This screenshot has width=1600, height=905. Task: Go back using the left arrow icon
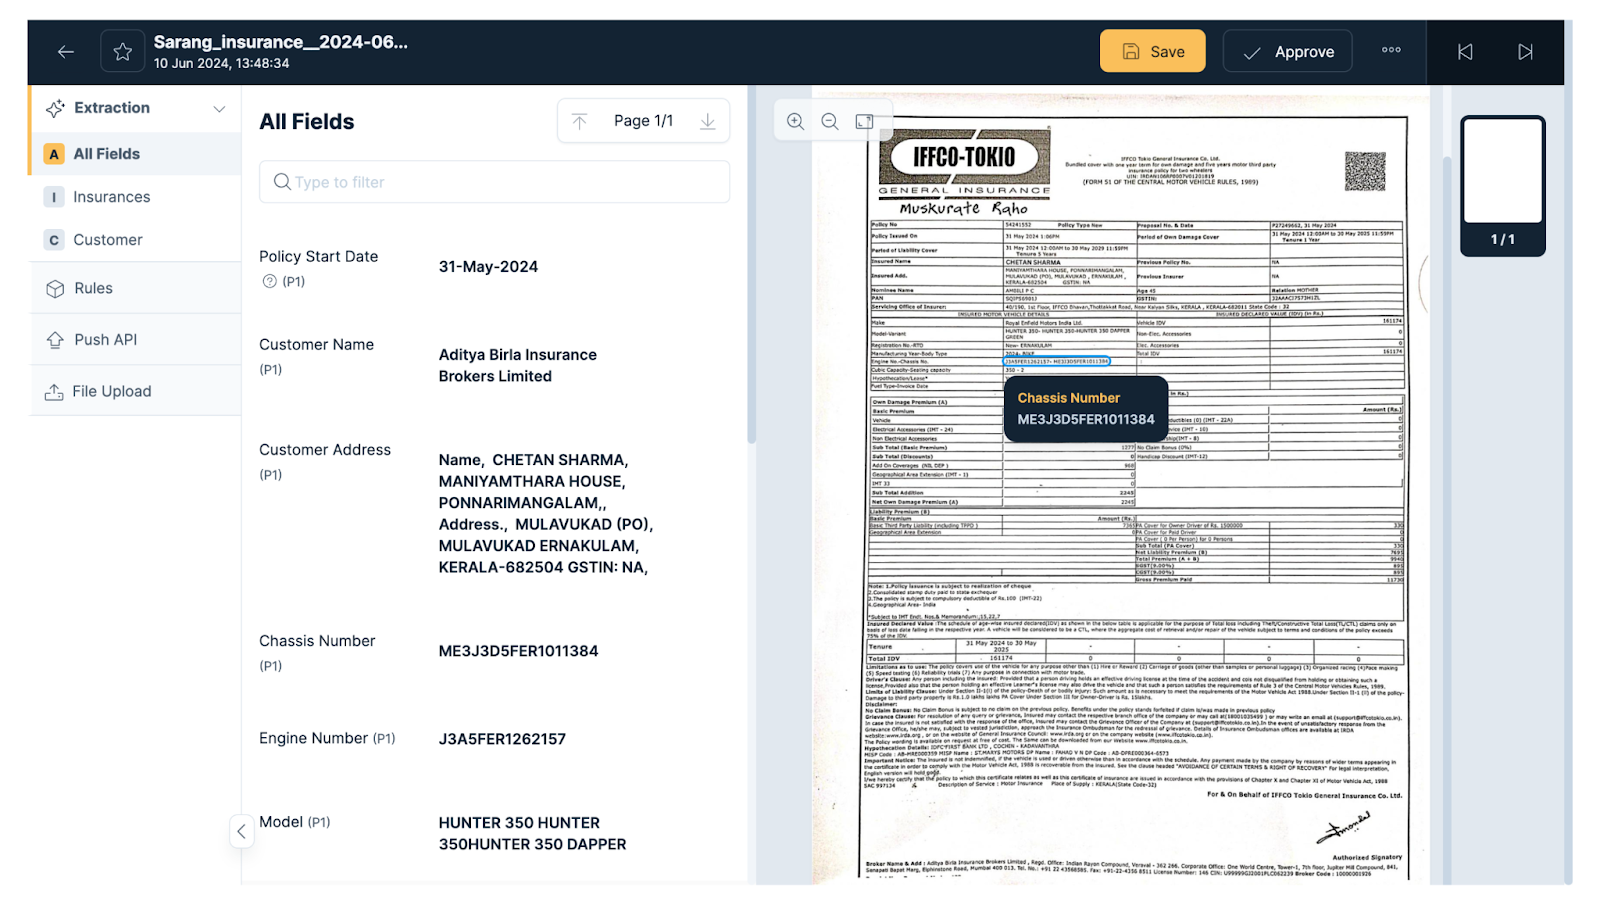(66, 52)
